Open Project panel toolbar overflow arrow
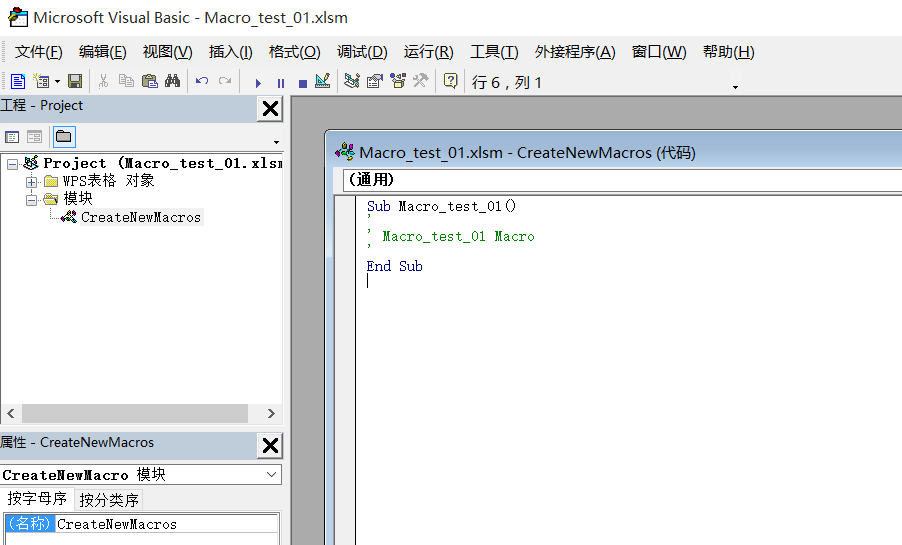Viewport: 902px width, 545px height. tap(276, 142)
